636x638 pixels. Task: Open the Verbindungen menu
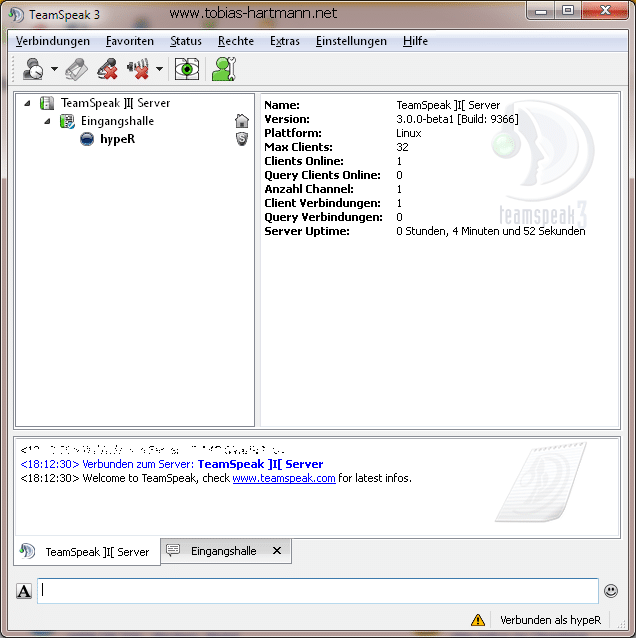(52, 41)
